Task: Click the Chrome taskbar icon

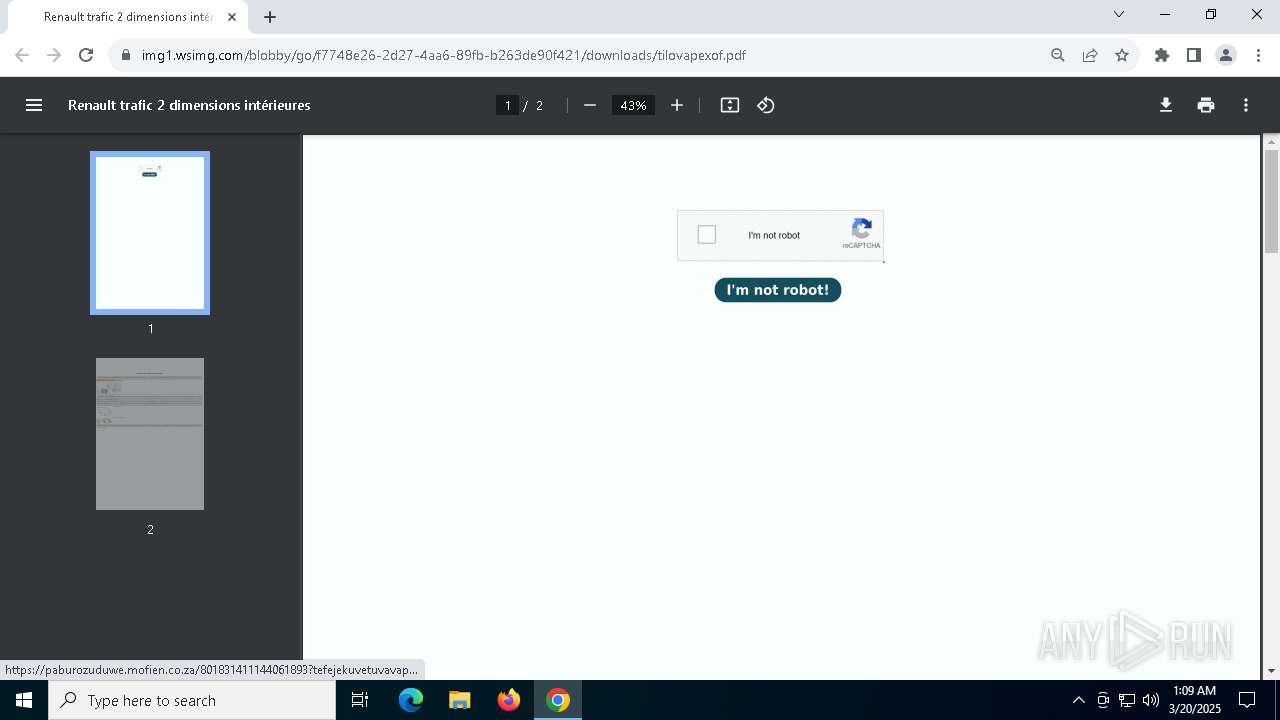Action: (558, 700)
